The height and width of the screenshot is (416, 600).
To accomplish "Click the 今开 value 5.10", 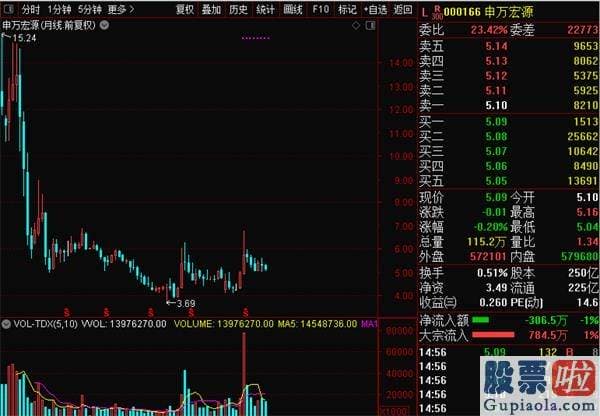I will pyautogui.click(x=587, y=197).
